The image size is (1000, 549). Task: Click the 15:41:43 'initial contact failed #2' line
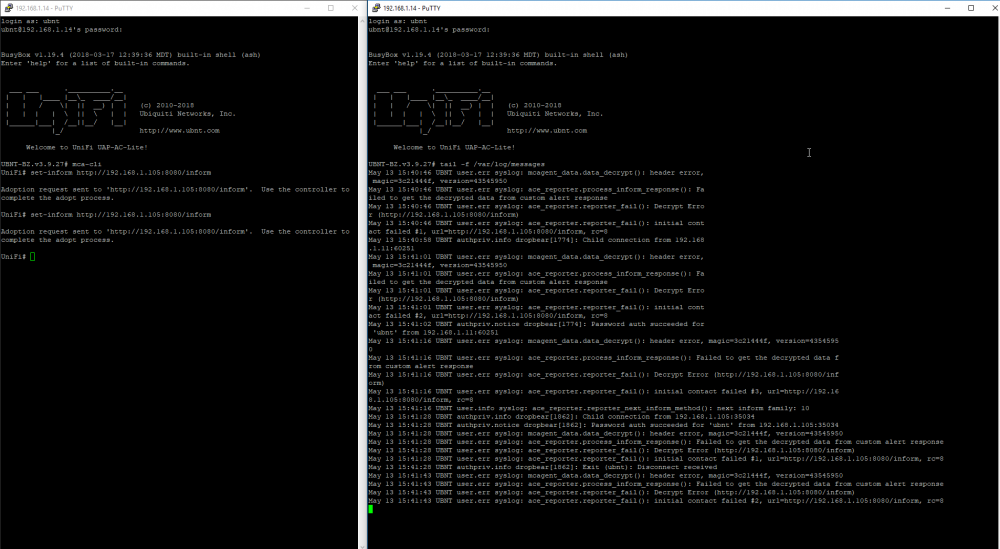tap(656, 501)
